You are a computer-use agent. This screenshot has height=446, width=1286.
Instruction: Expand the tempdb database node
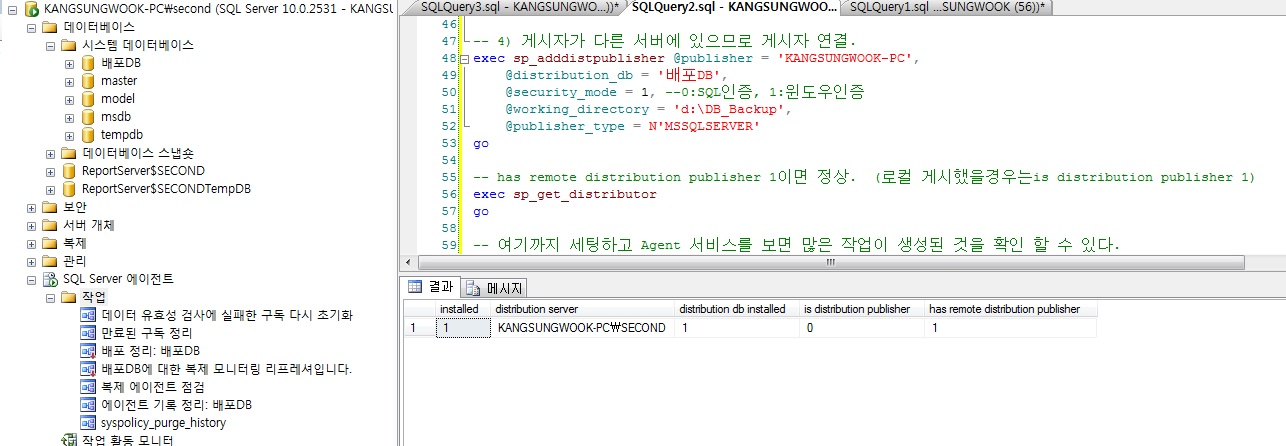69,135
